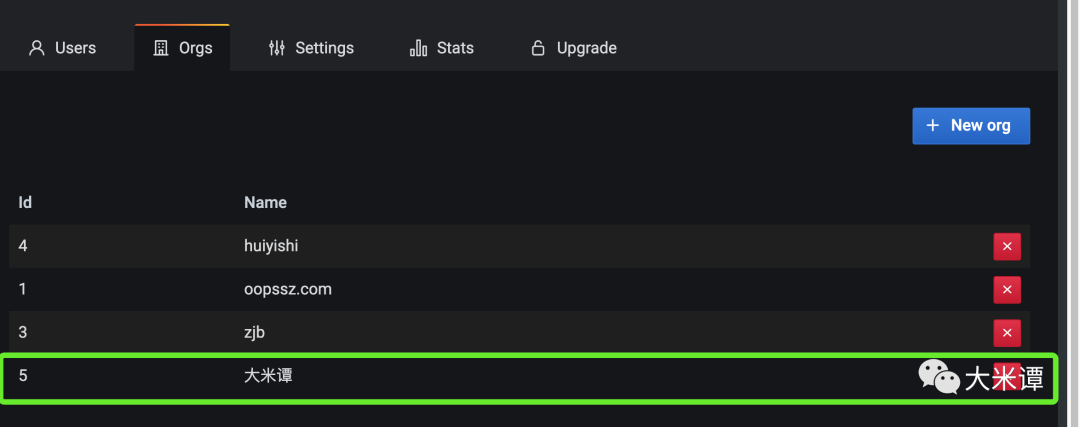
Task: Open the oopssz.com organization entry
Action: tap(288, 289)
